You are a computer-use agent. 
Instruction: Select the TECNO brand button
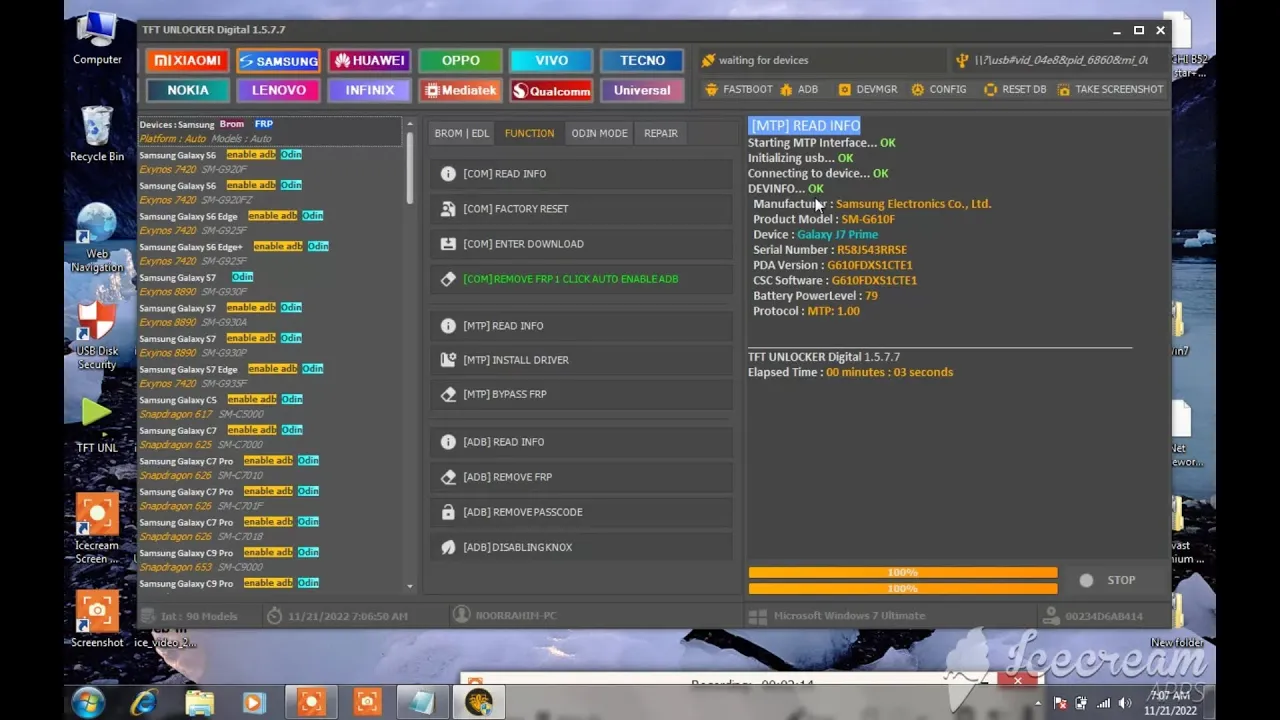click(642, 61)
